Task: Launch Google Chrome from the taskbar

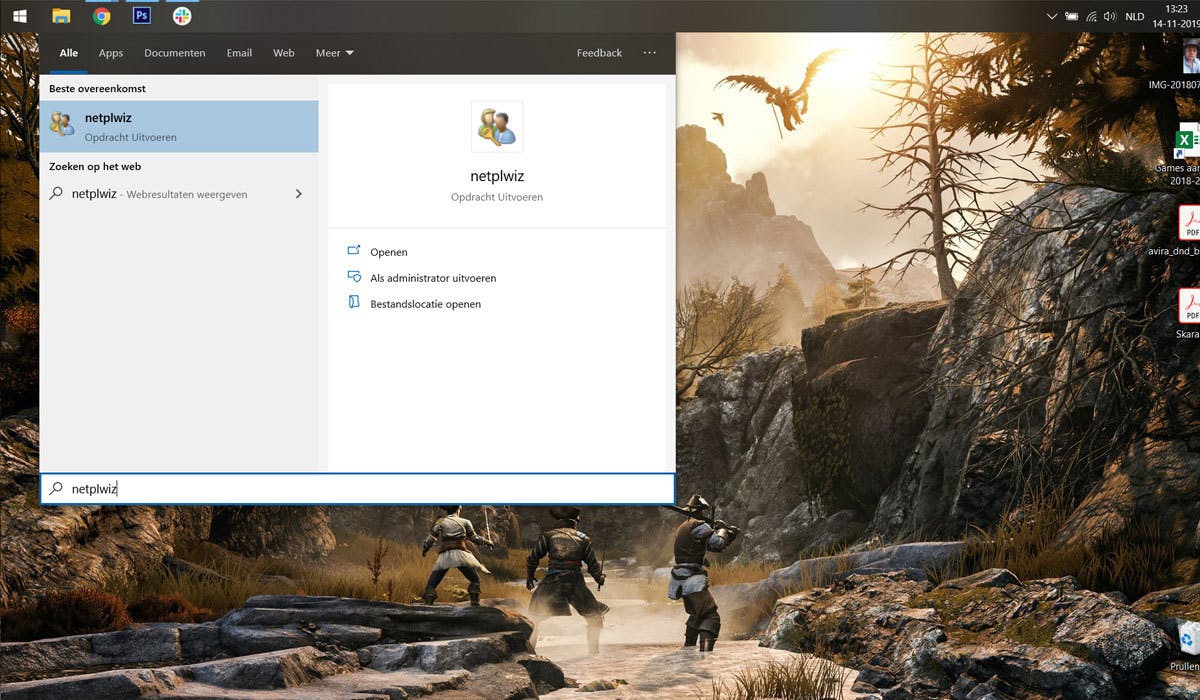Action: (101, 15)
